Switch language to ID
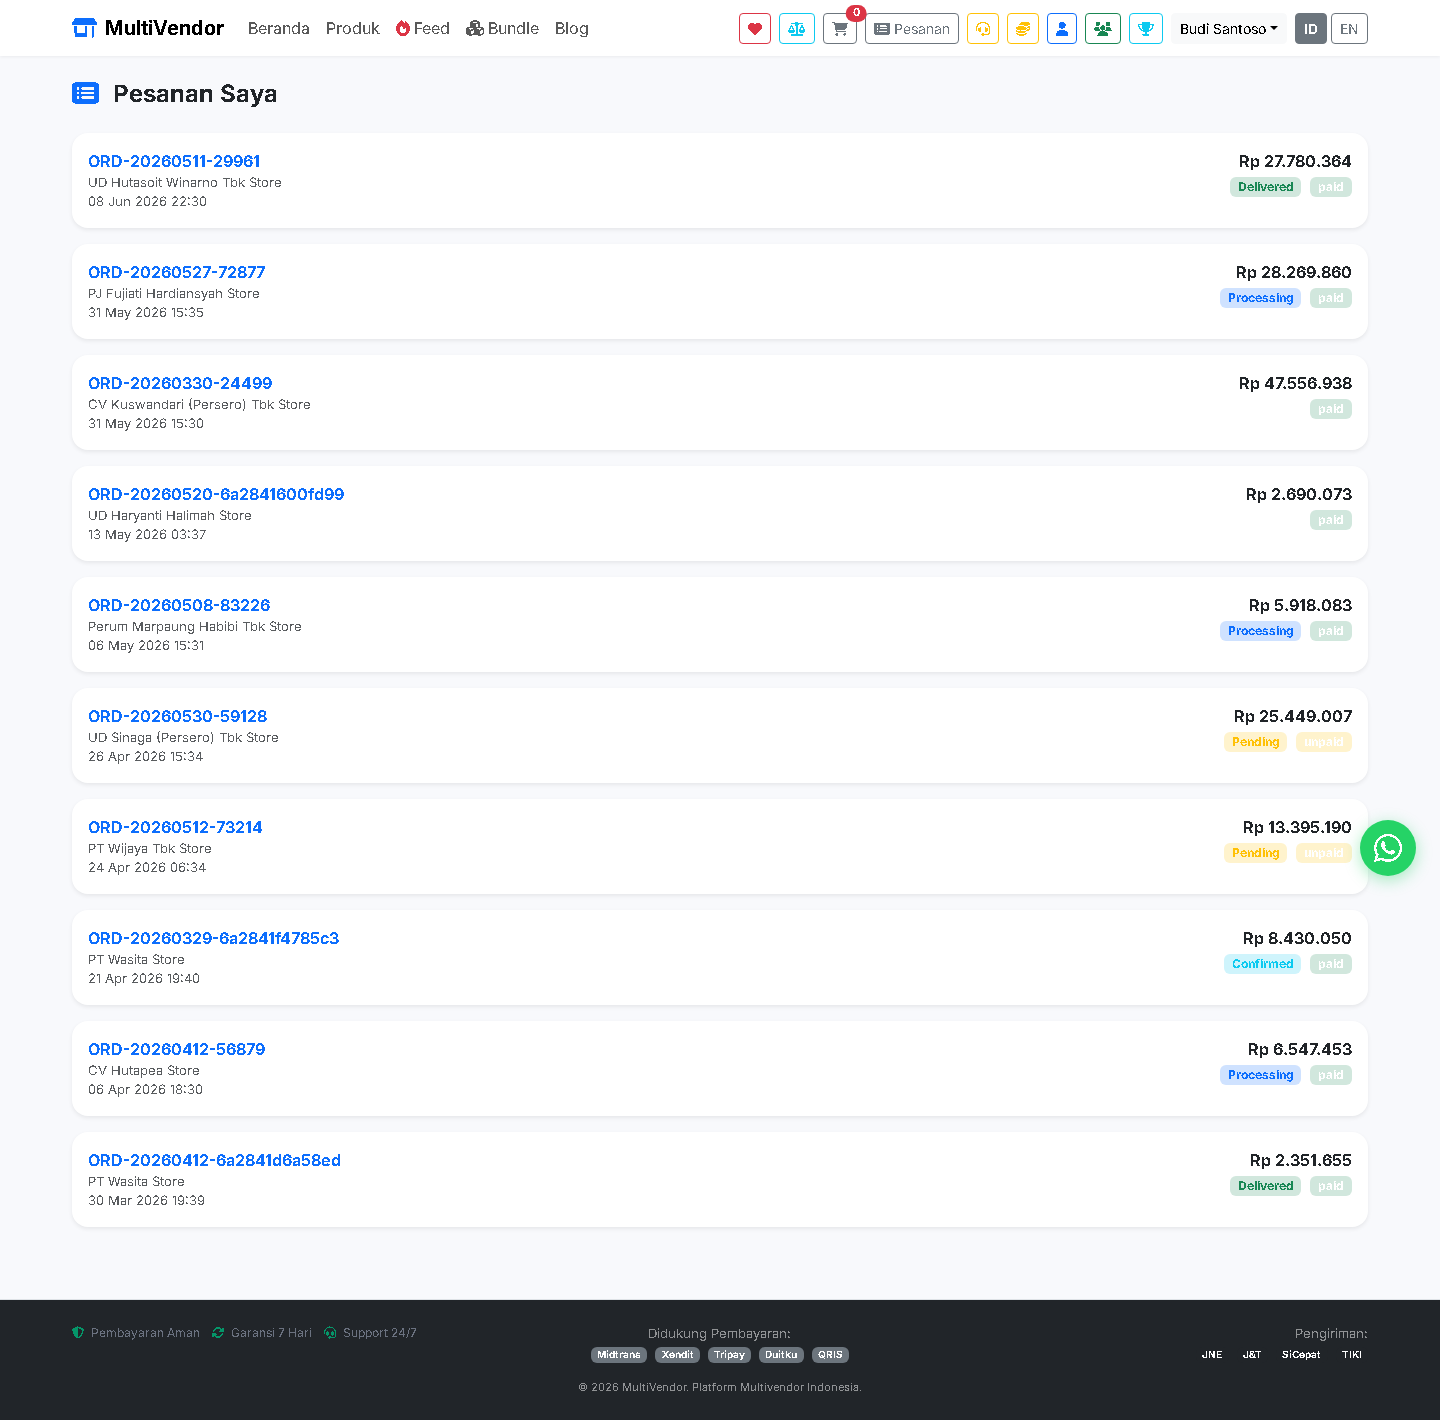Viewport: 1440px width, 1420px height. pos(1311,29)
